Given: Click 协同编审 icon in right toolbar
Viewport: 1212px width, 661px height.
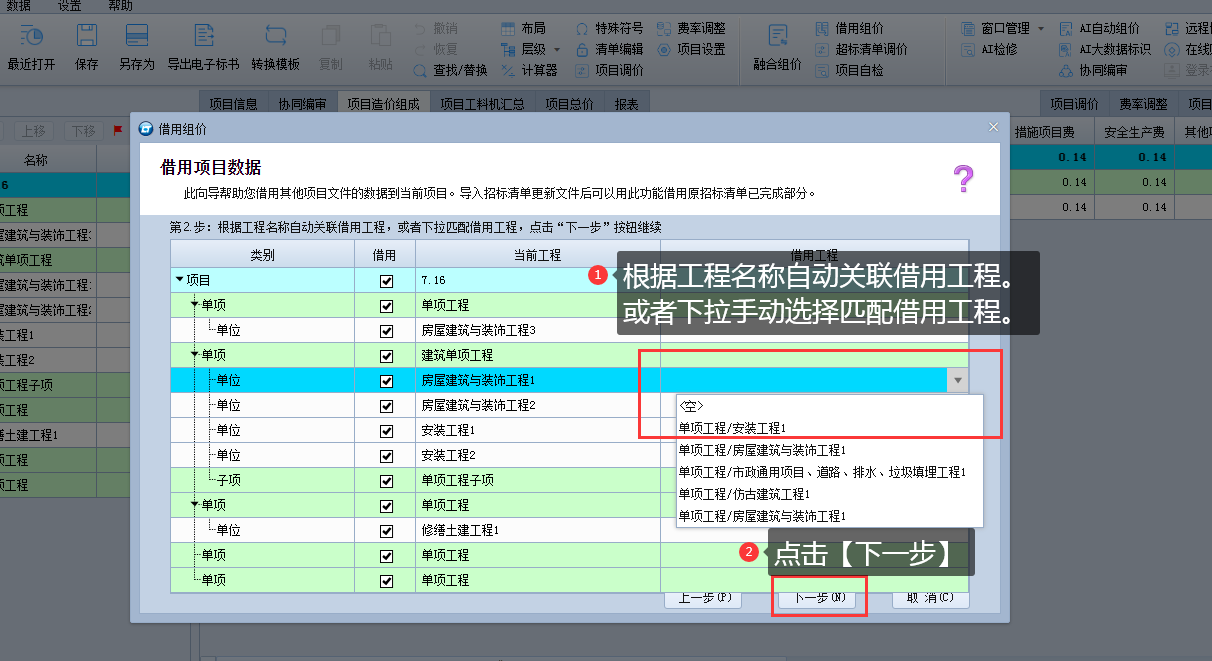Looking at the screenshot, I should 1094,70.
